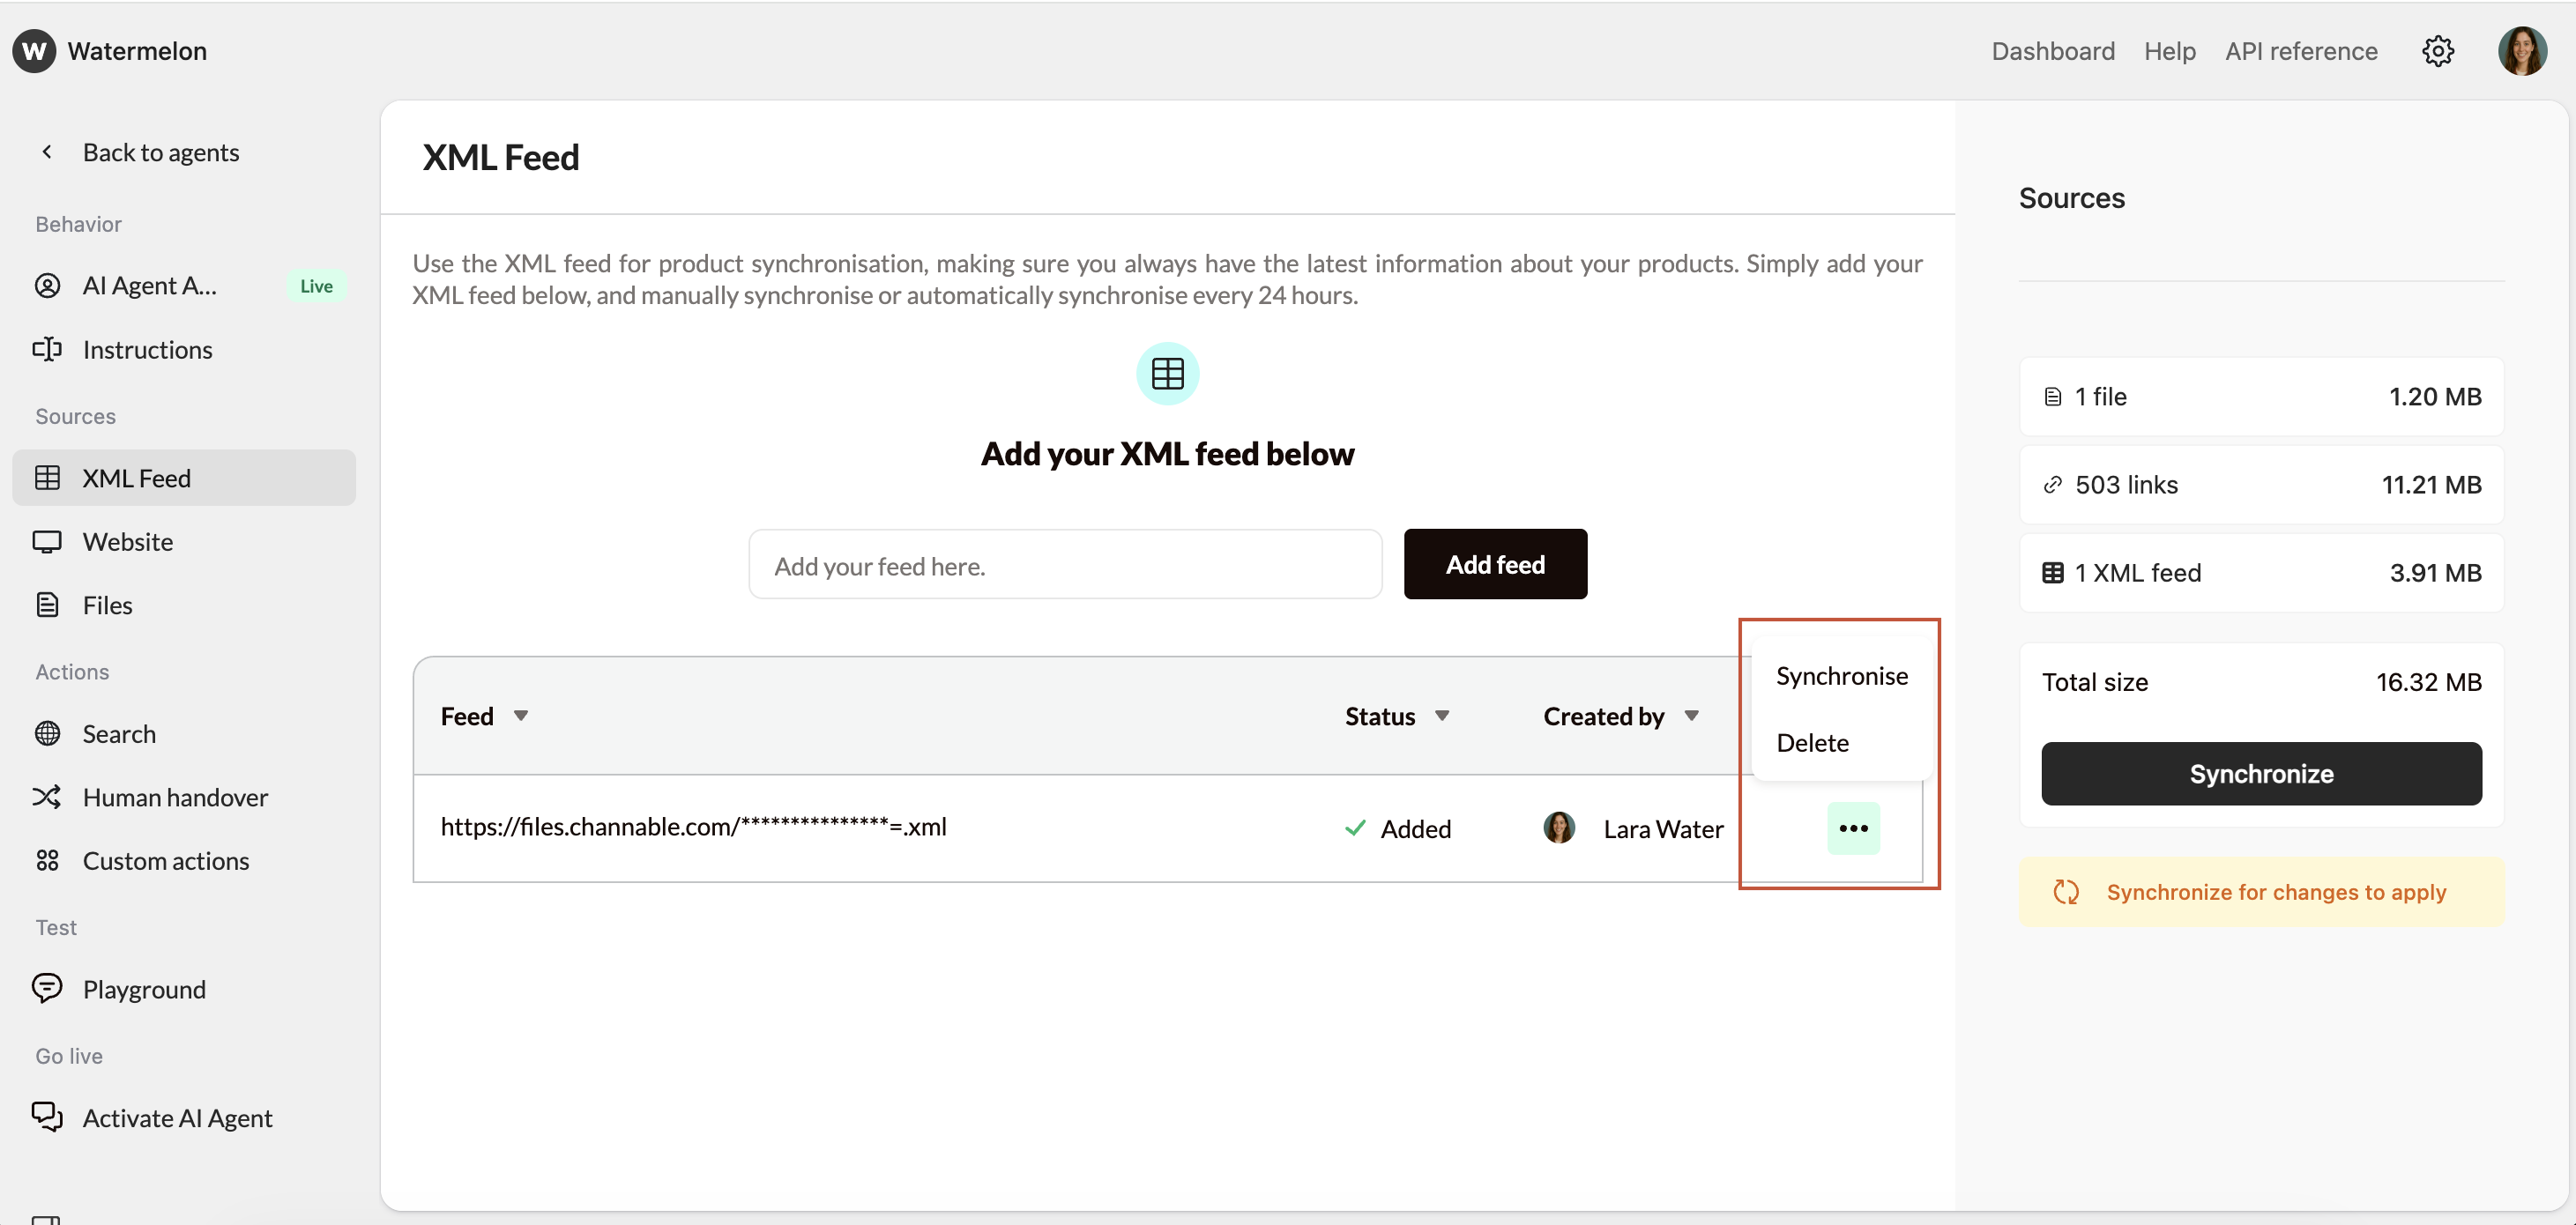Click the Add your feed here input field

[1064, 565]
